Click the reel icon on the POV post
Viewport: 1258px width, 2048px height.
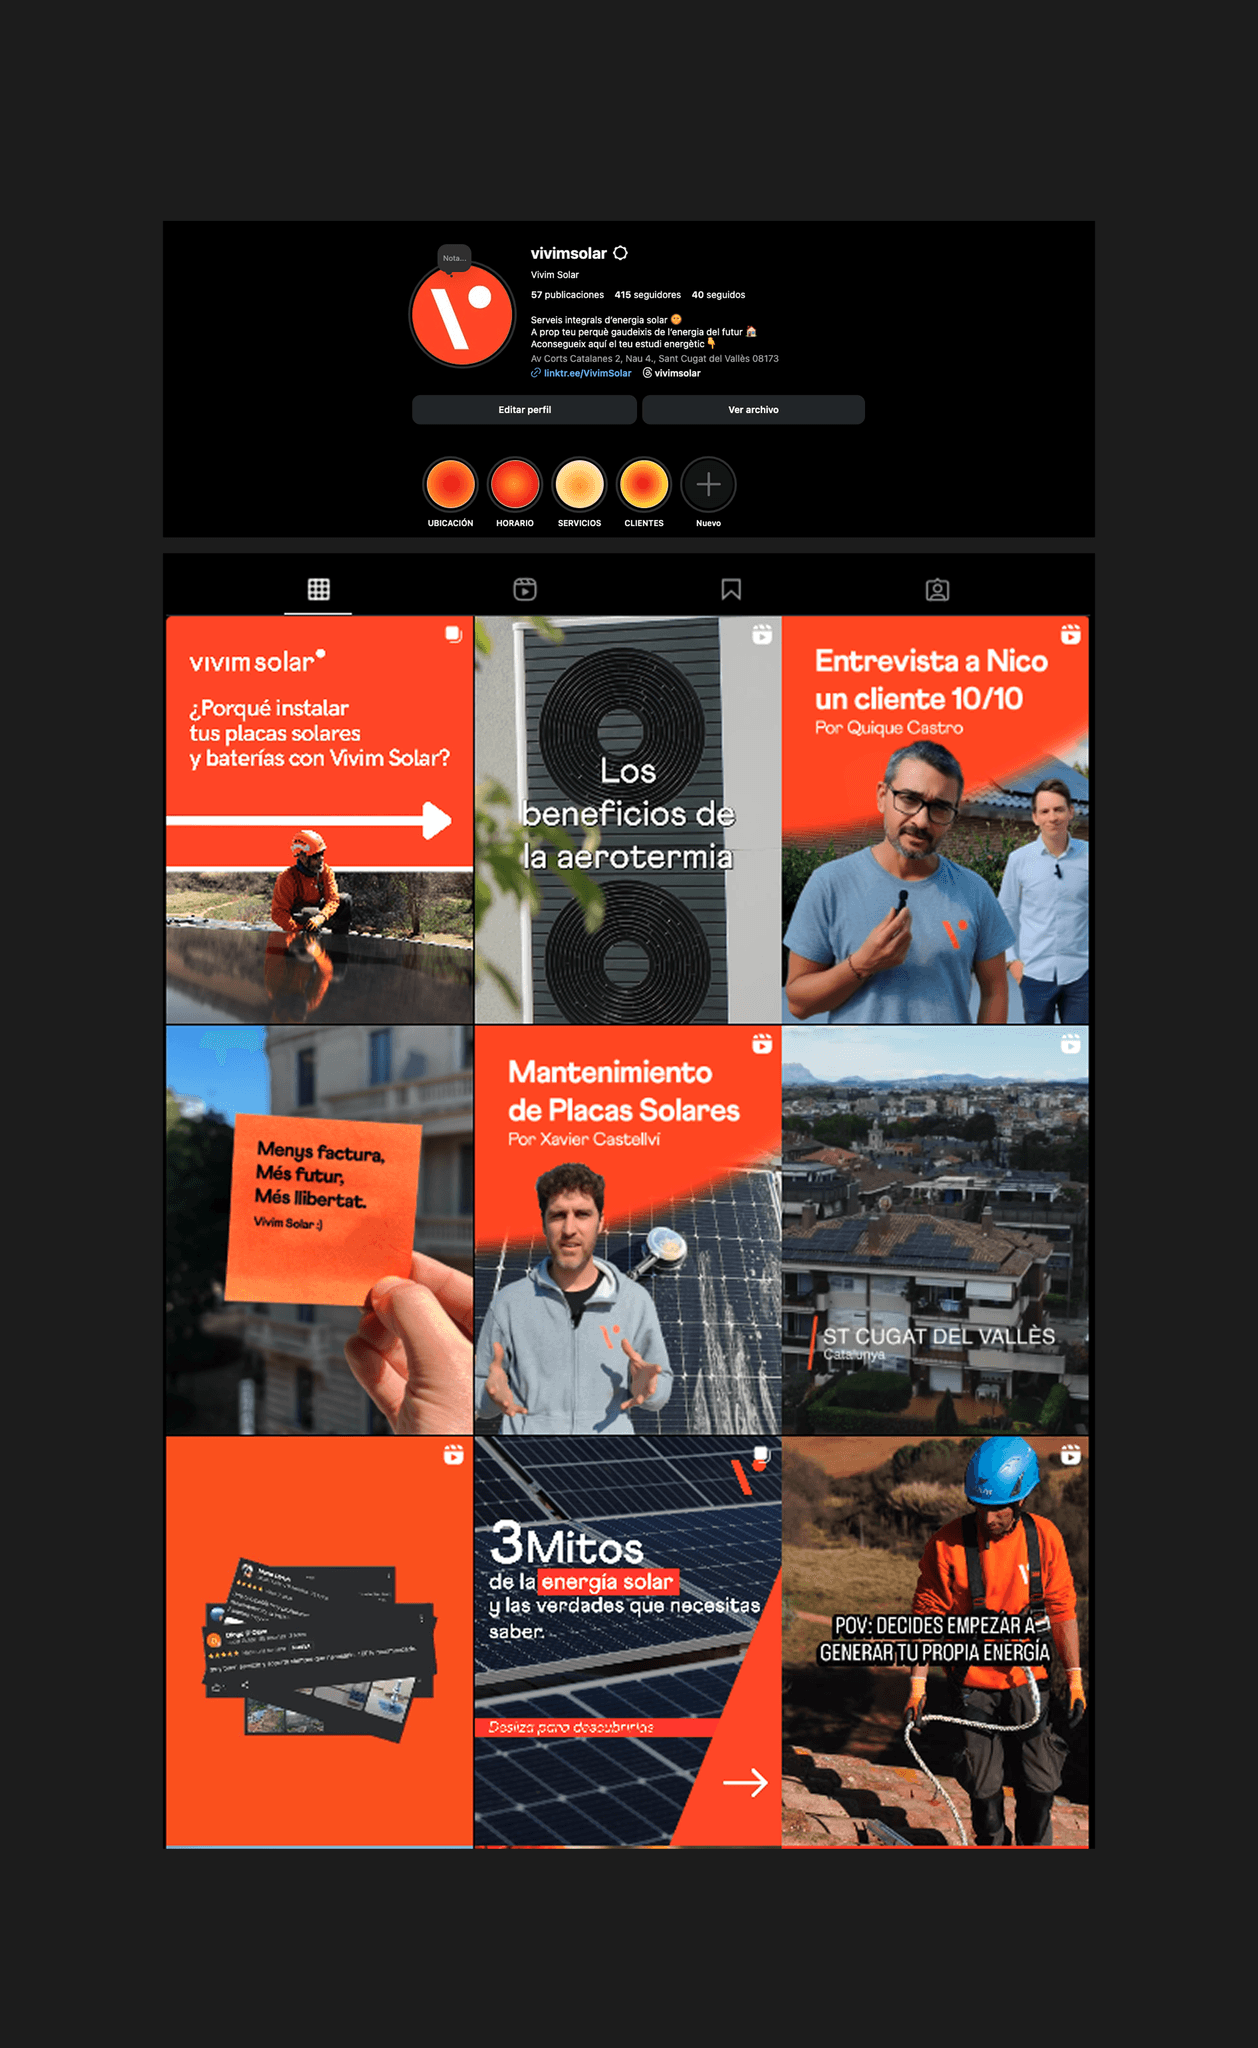pos(1070,1455)
